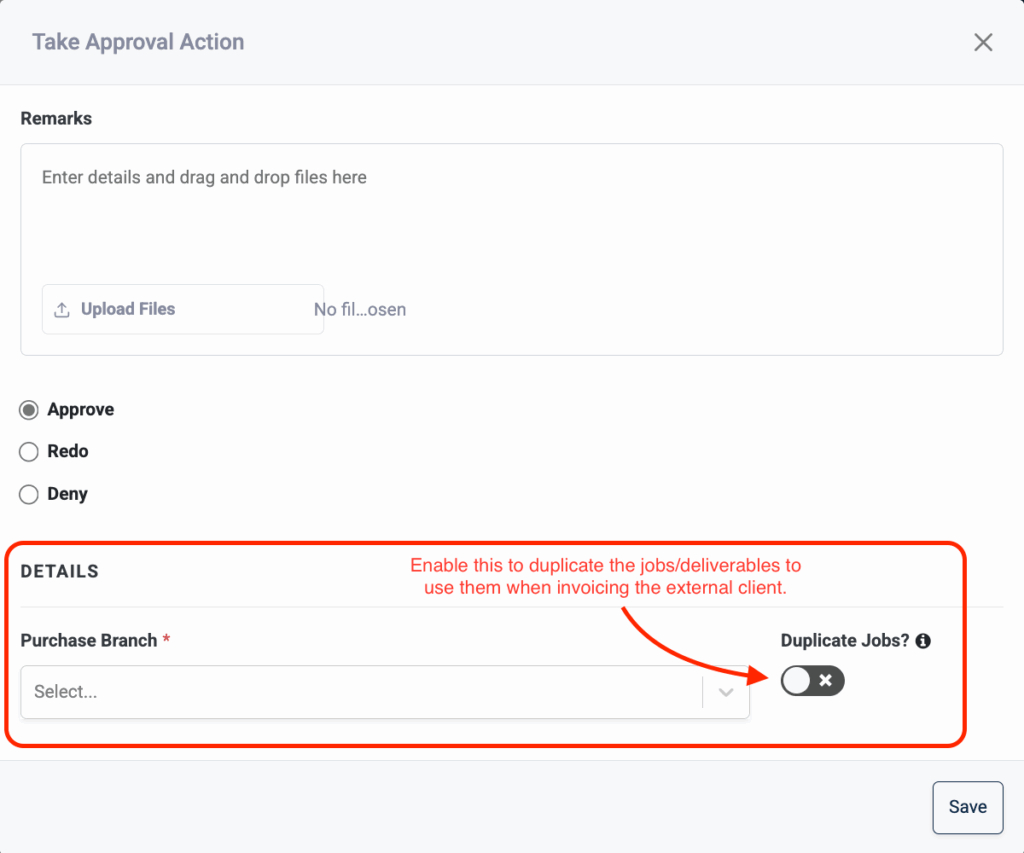Click the Deny label text

[x=68, y=494]
